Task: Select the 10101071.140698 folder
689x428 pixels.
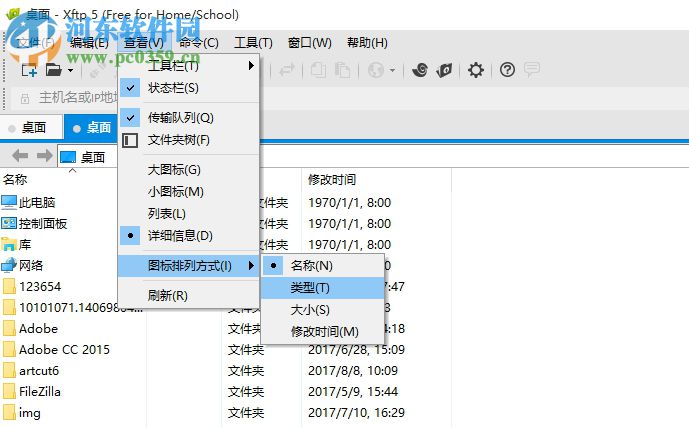Action: (x=73, y=308)
